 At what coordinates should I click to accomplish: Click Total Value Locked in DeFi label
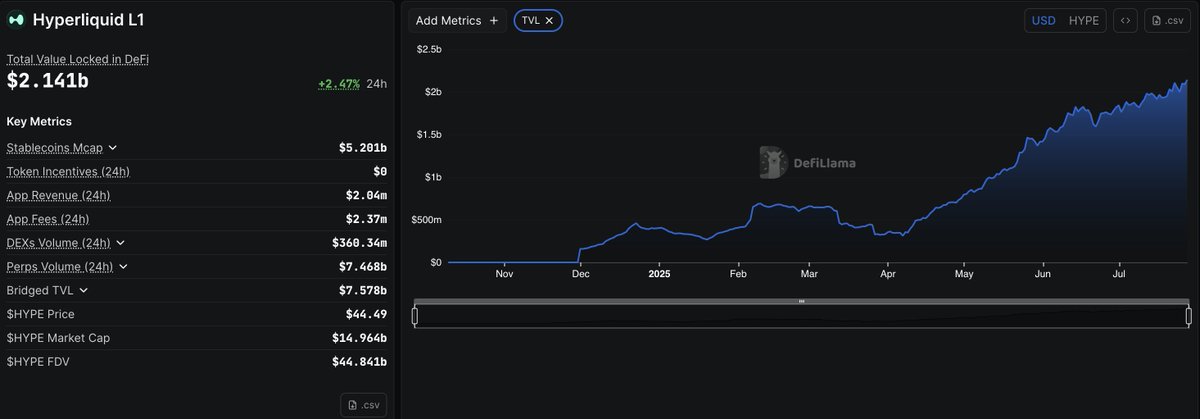pyautogui.click(x=78, y=59)
